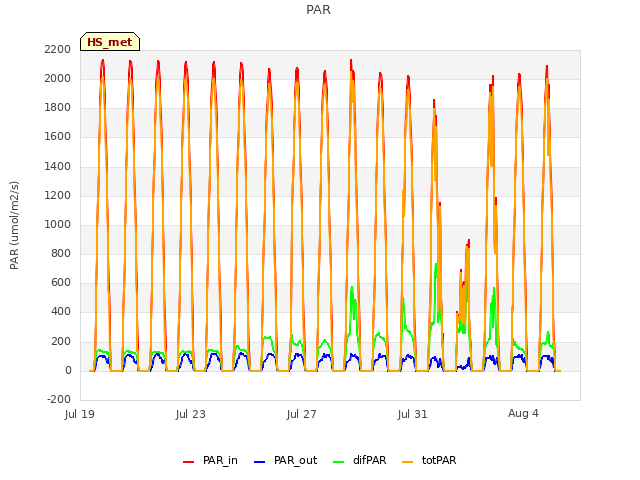Screen dimensions: 640x480
Task: Click the blue PAR_out legend swatch
Action: click(260, 462)
